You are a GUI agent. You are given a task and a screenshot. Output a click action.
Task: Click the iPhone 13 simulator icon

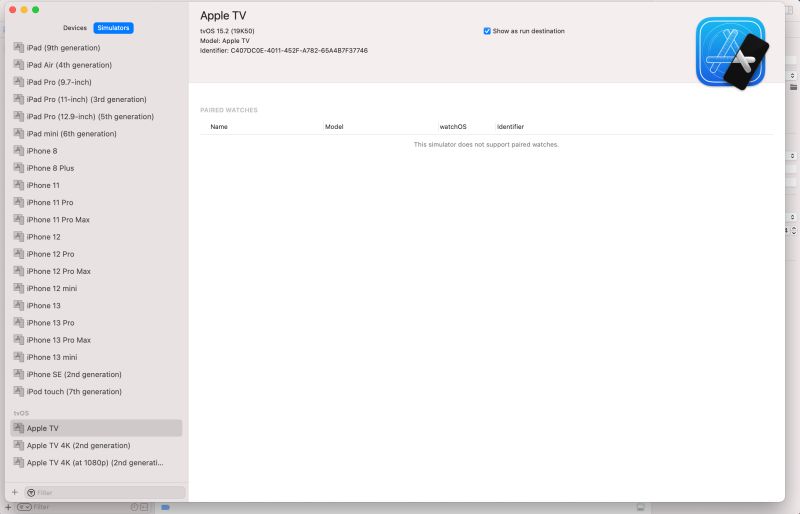(x=19, y=305)
